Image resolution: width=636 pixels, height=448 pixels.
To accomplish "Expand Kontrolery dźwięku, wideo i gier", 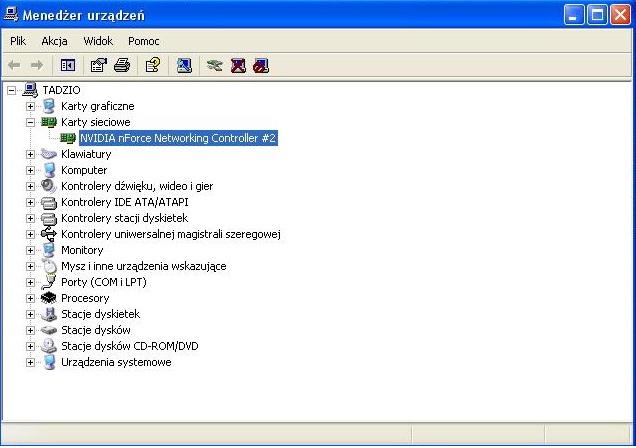I will (x=30, y=186).
